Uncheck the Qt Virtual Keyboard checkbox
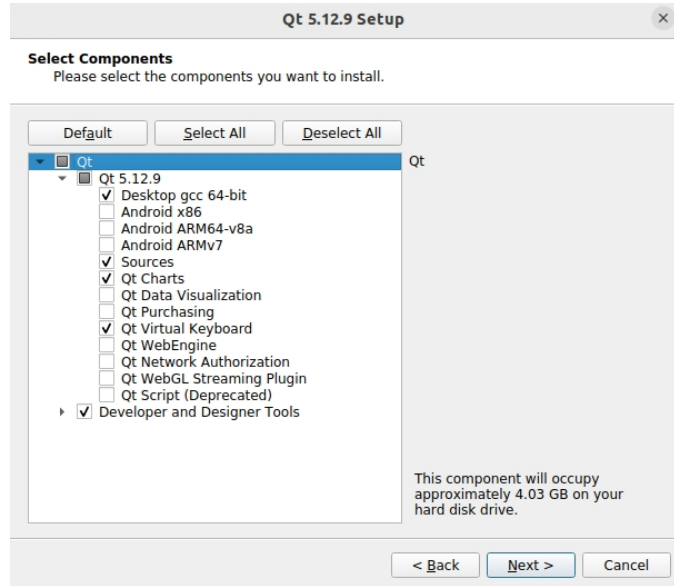Image resolution: width=676 pixels, height=588 pixels. click(106, 328)
